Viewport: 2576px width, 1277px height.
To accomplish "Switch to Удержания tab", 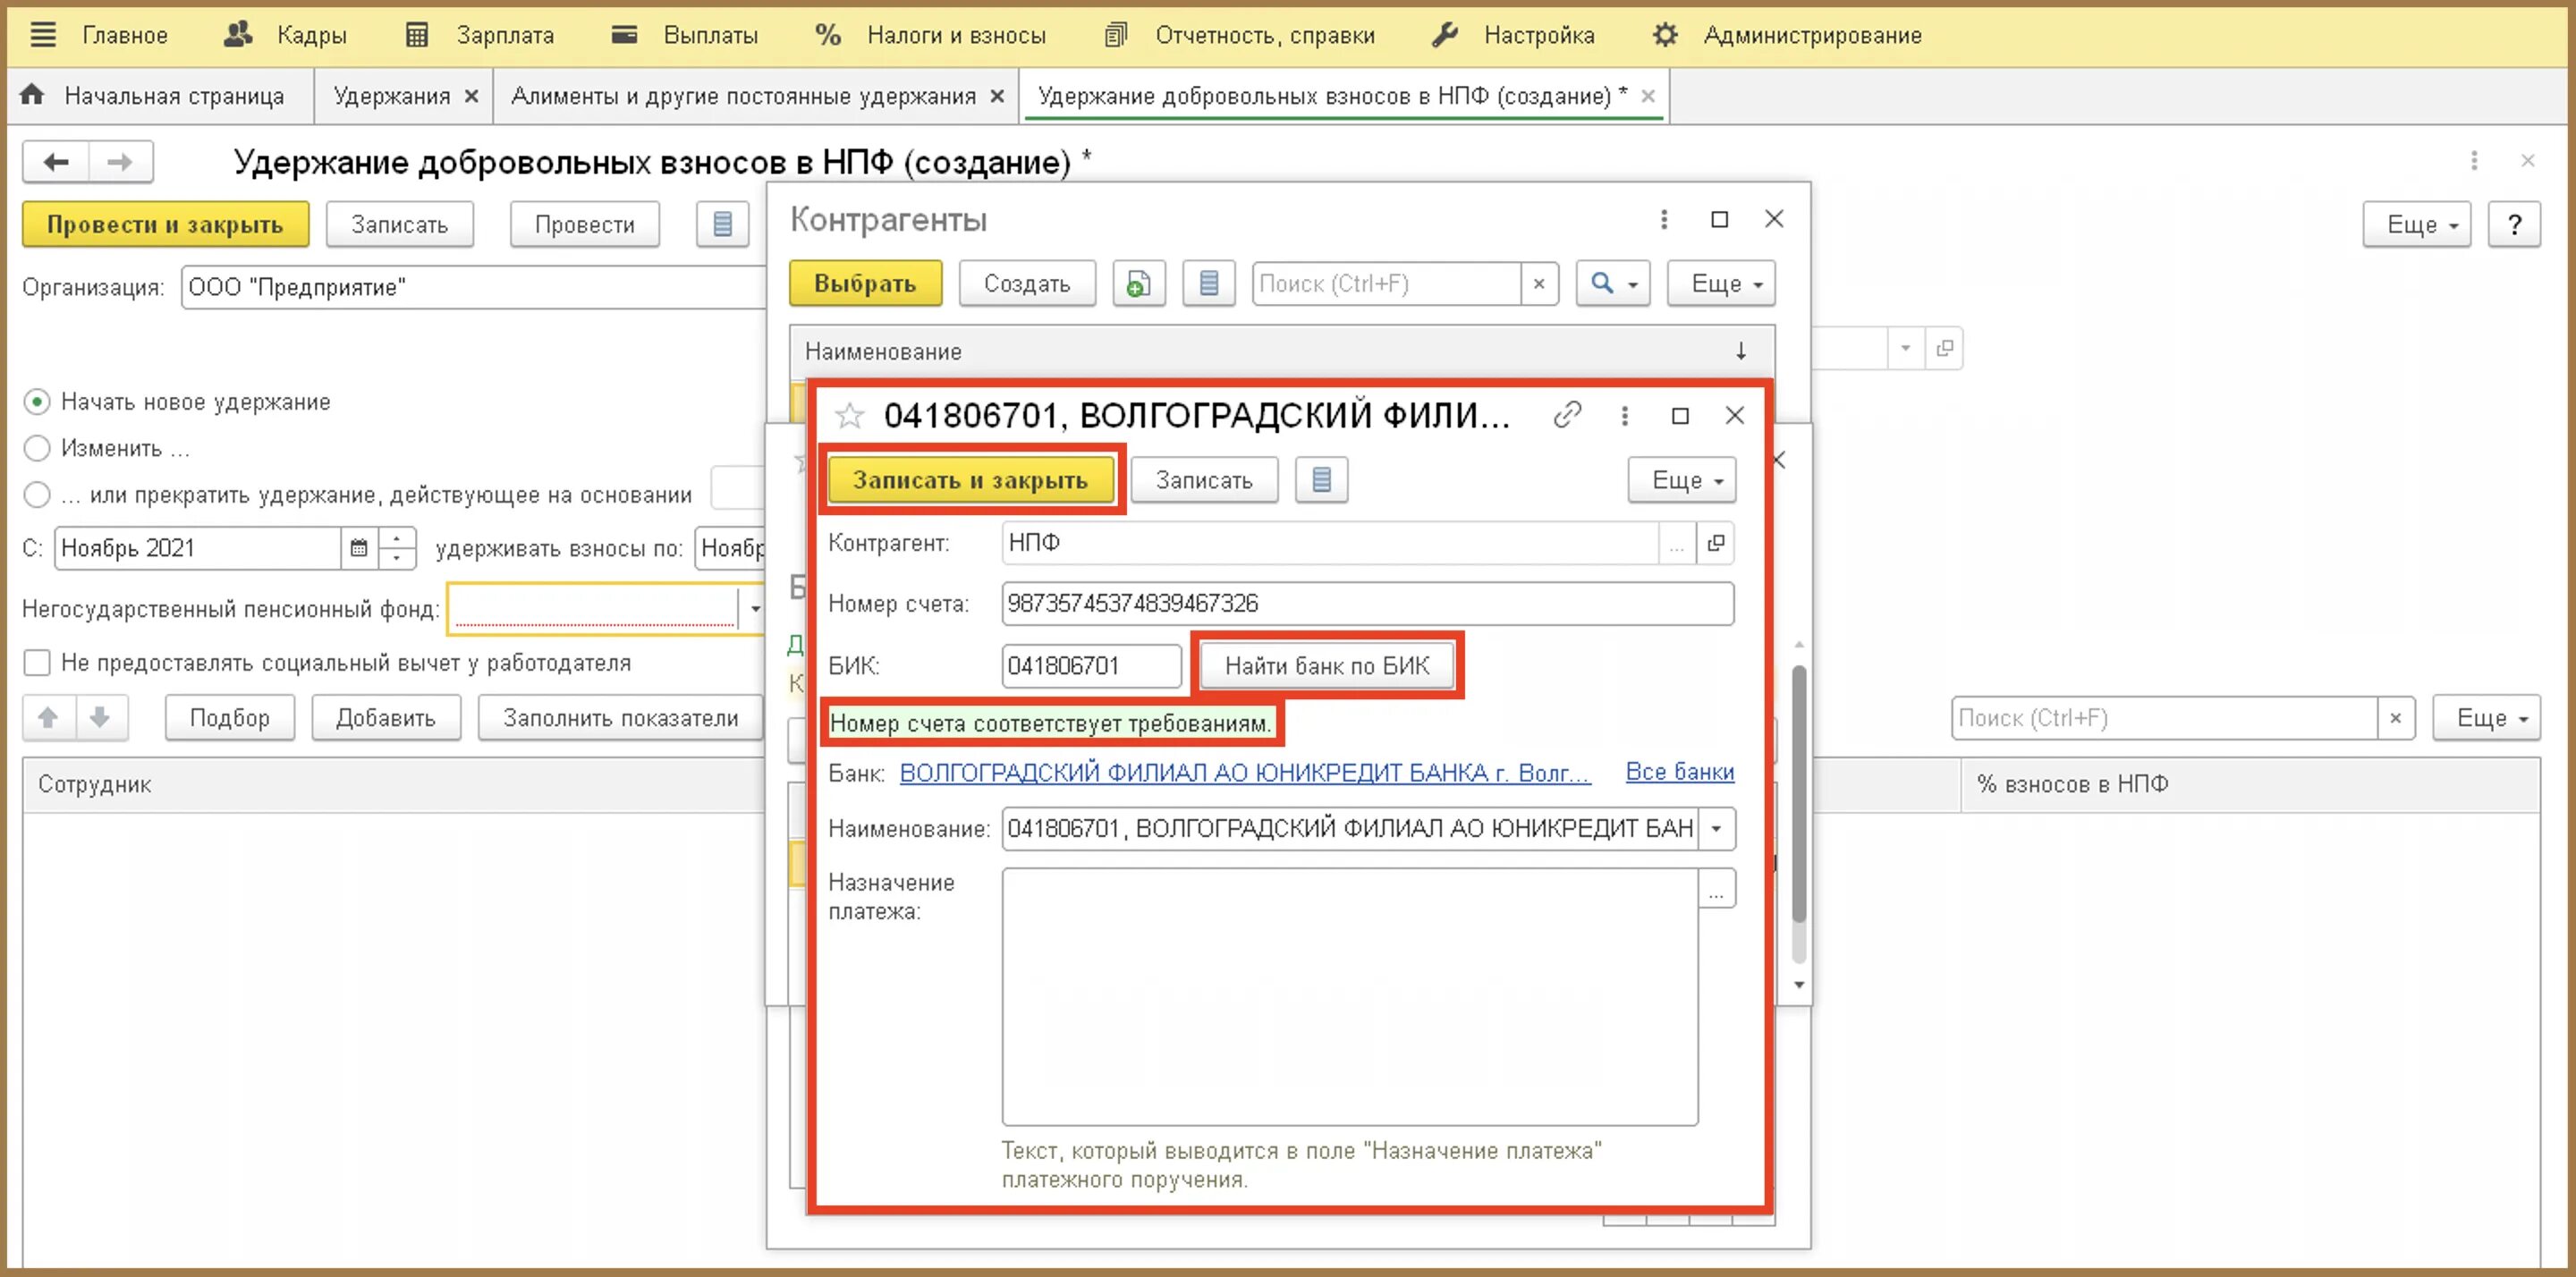I will (x=392, y=96).
